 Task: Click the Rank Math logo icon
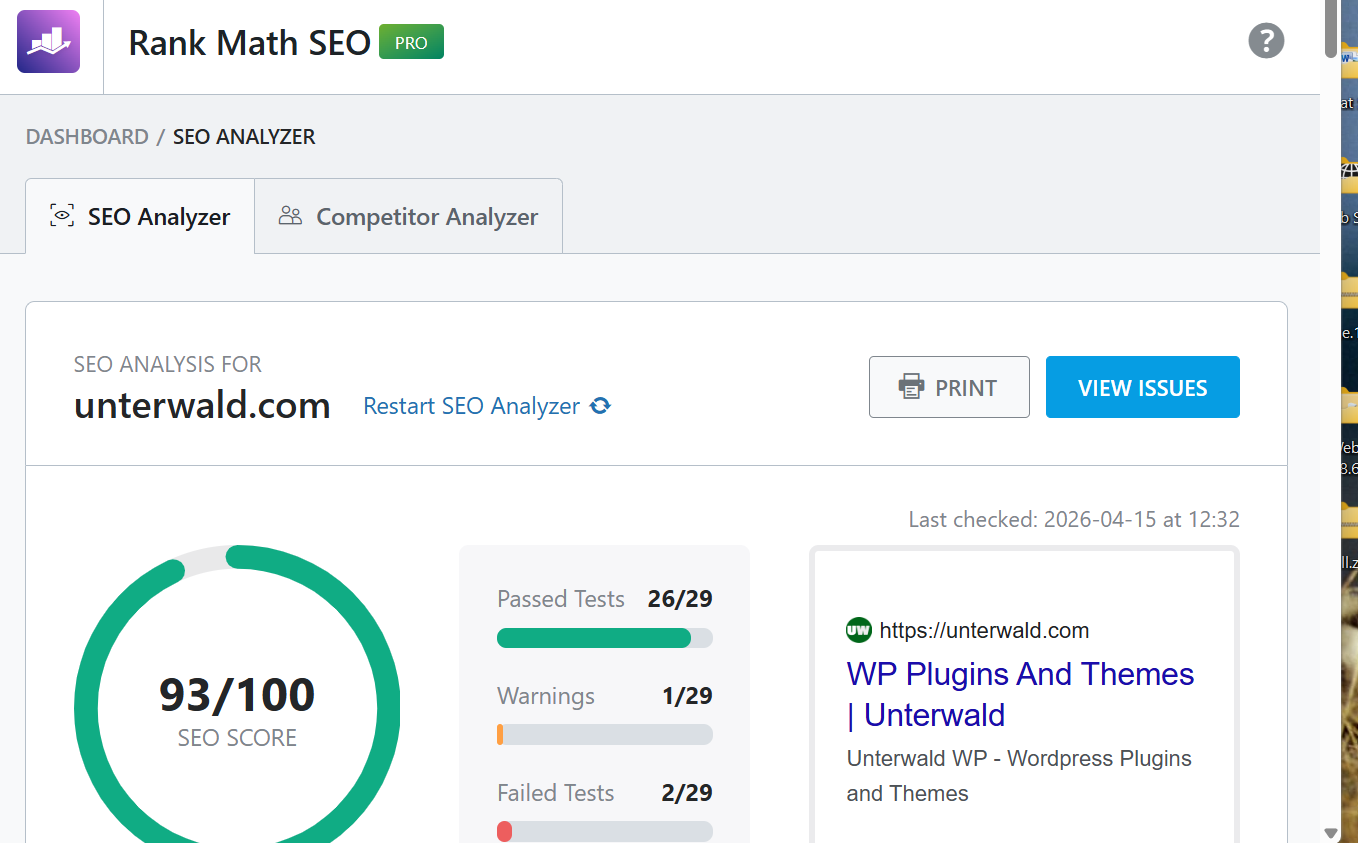pos(48,42)
